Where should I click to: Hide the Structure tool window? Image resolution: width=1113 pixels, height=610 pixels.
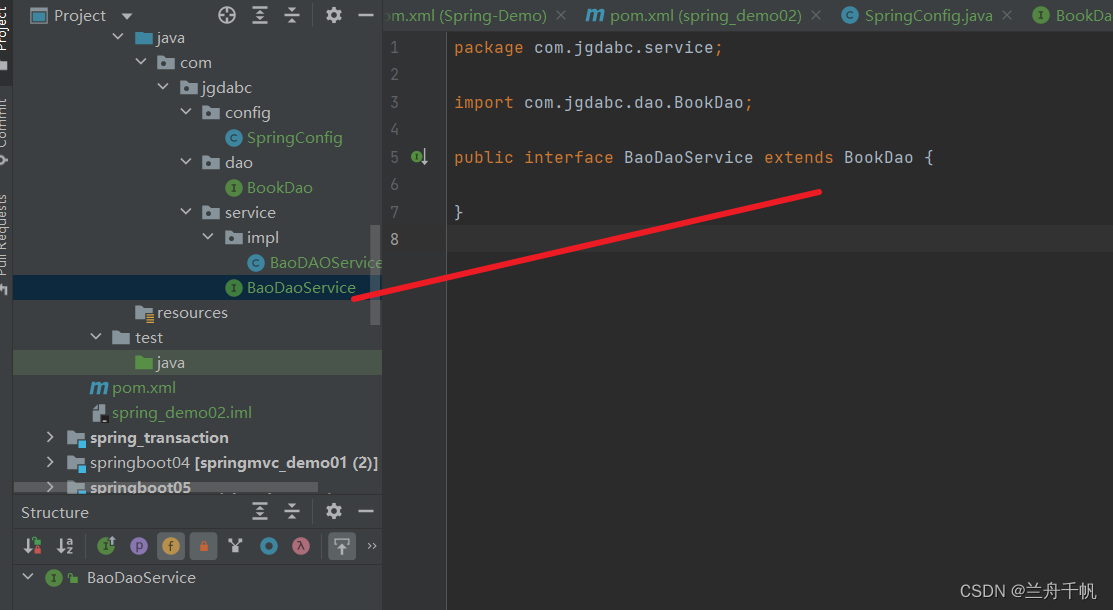coord(366,511)
